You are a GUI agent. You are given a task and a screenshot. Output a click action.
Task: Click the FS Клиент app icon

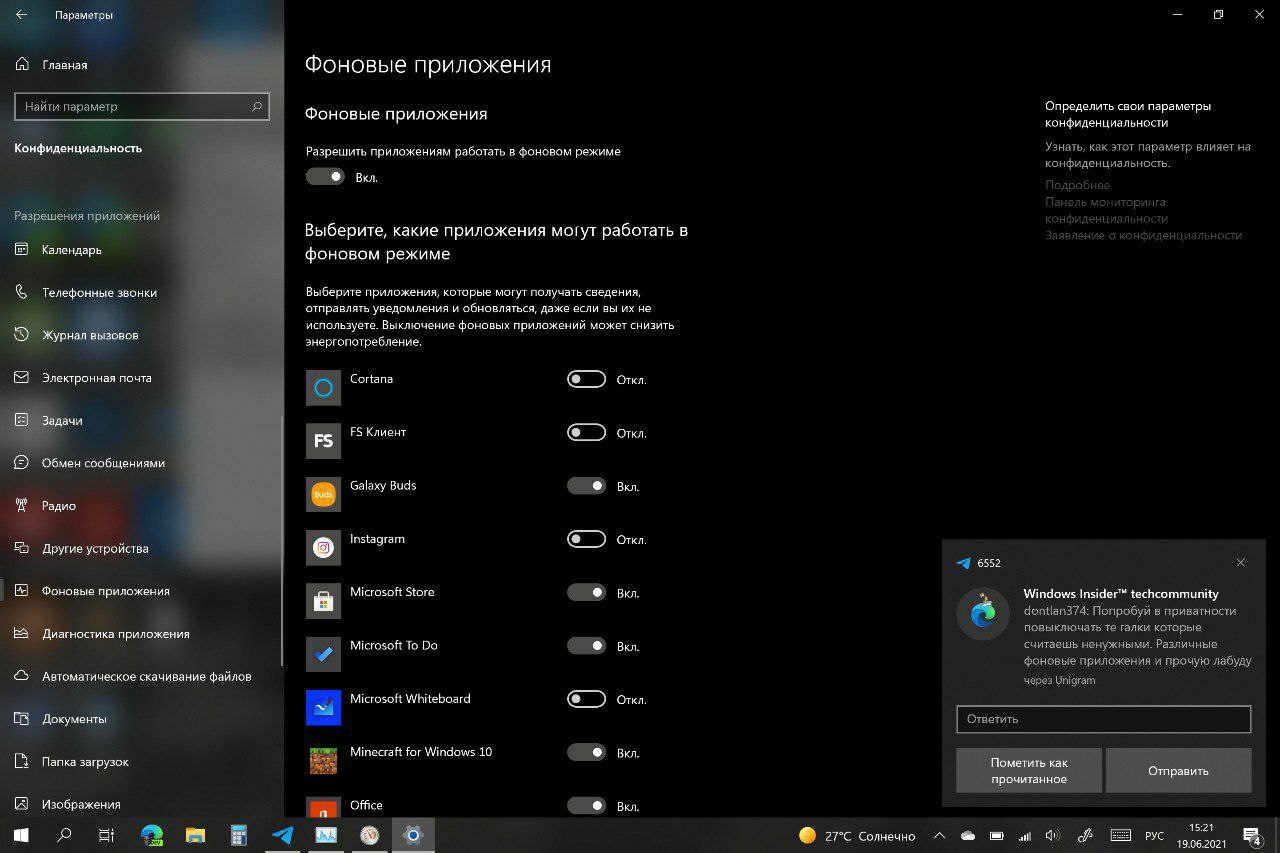pyautogui.click(x=323, y=441)
